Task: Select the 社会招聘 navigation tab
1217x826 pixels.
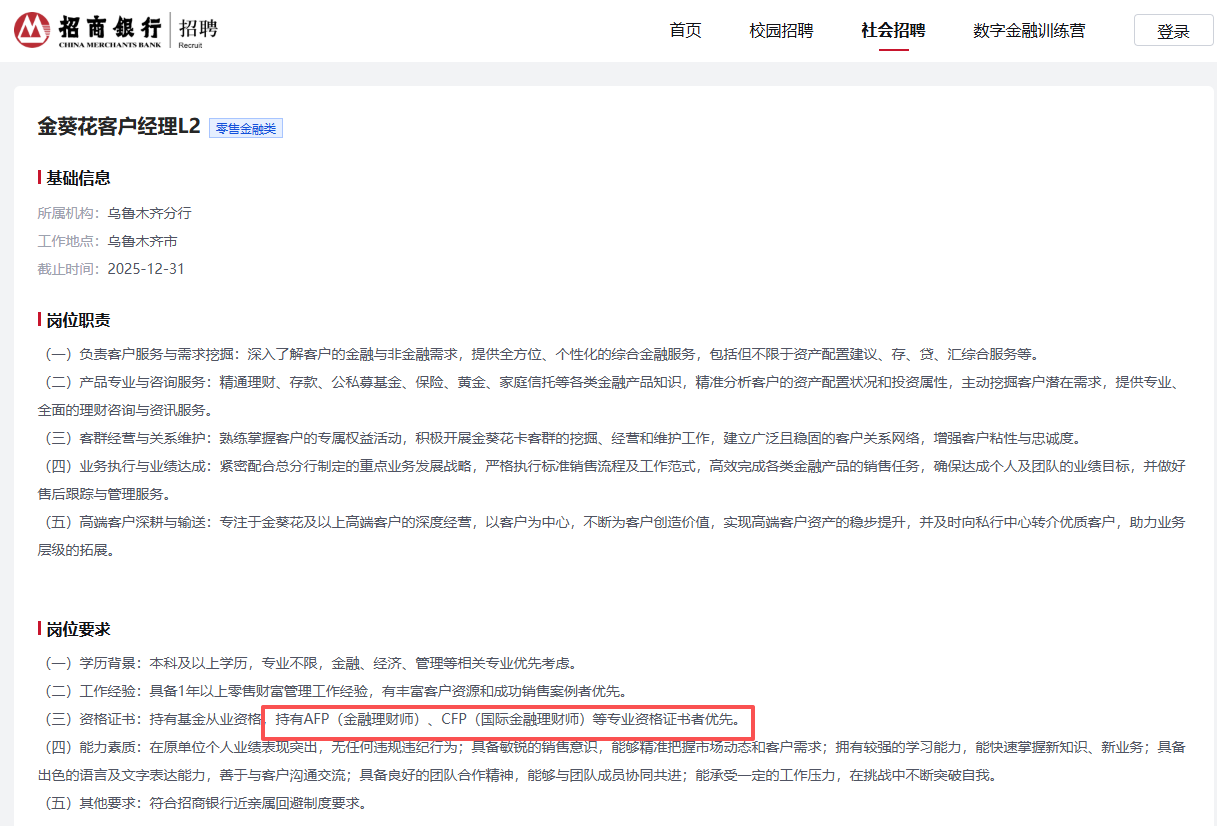Action: [x=893, y=31]
